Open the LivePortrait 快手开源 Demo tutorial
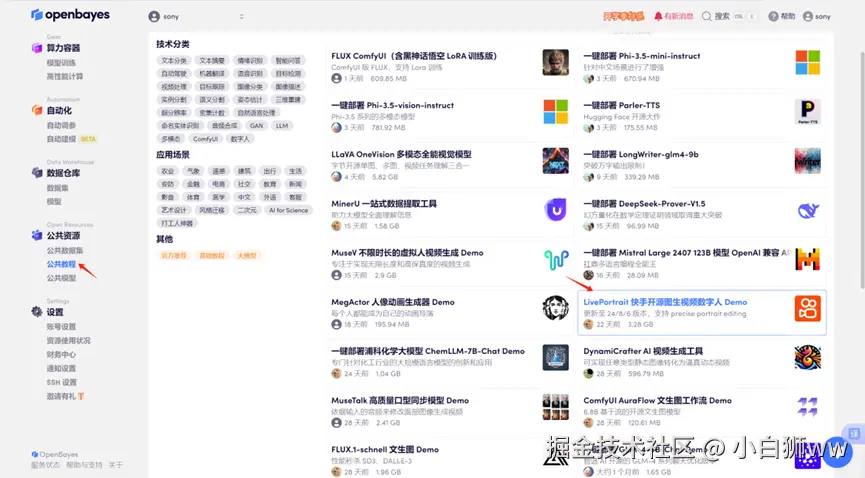The image size is (865, 478). click(702, 313)
